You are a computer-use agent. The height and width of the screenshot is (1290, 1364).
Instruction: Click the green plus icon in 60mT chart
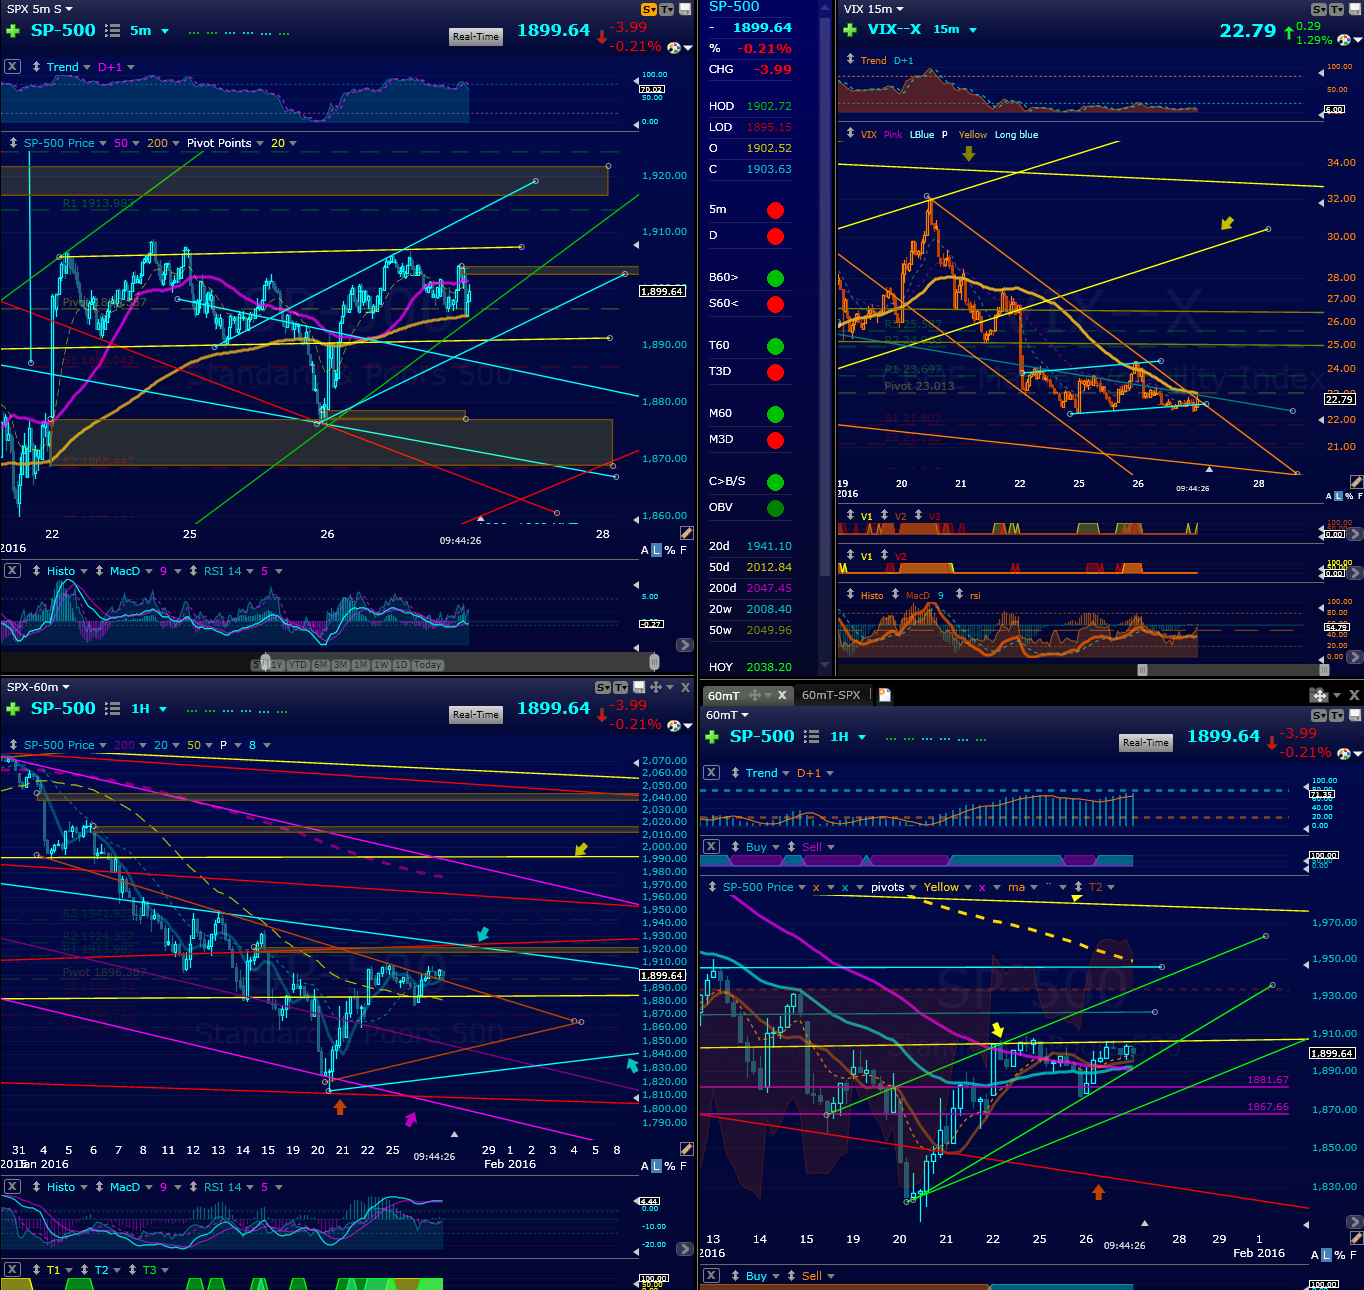(712, 737)
